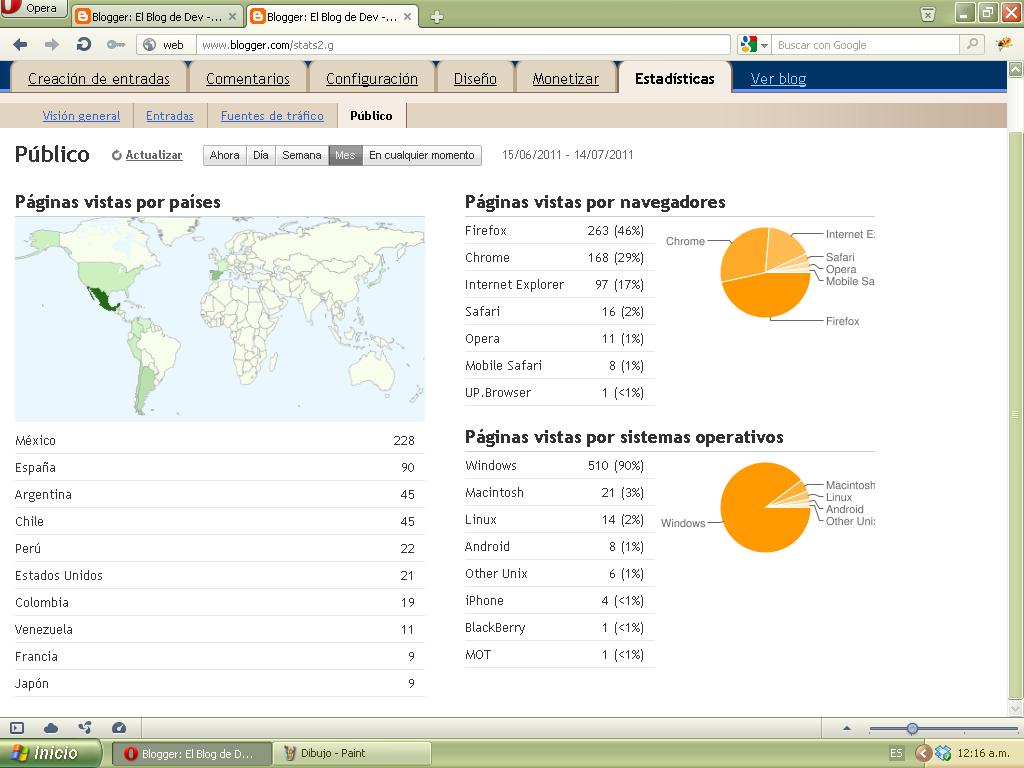Image resolution: width=1024 pixels, height=768 pixels.
Task: Click the BlackBerry operating system row
Action: (559, 628)
